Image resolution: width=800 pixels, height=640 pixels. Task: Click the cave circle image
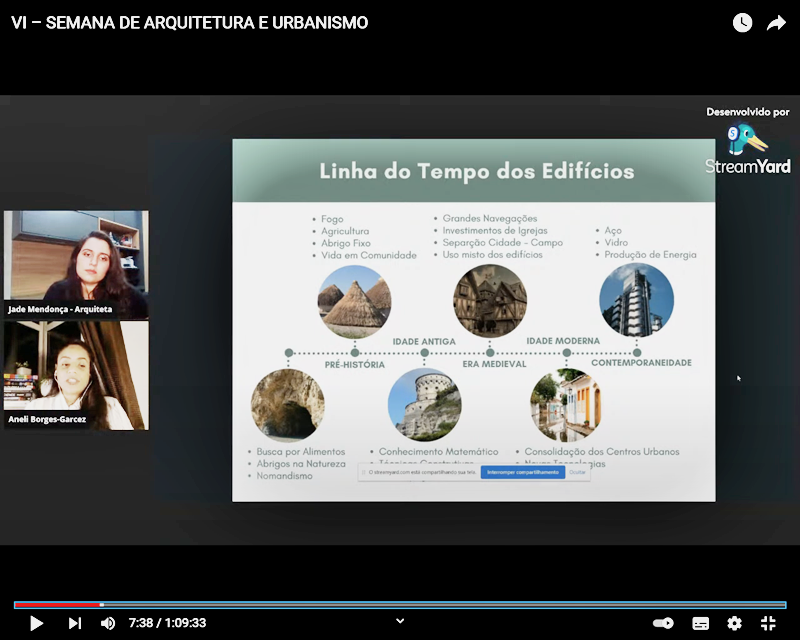click(288, 405)
